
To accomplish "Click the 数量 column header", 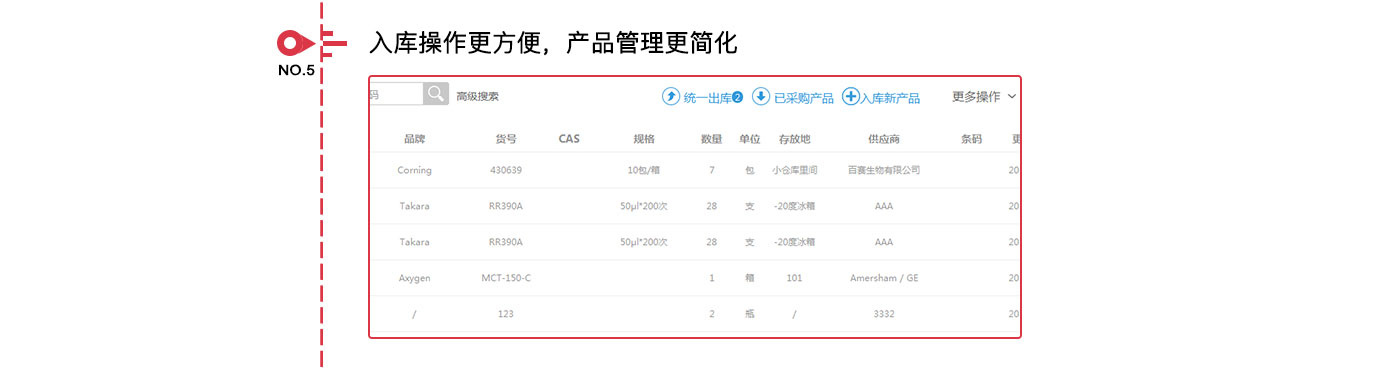I will click(711, 139).
